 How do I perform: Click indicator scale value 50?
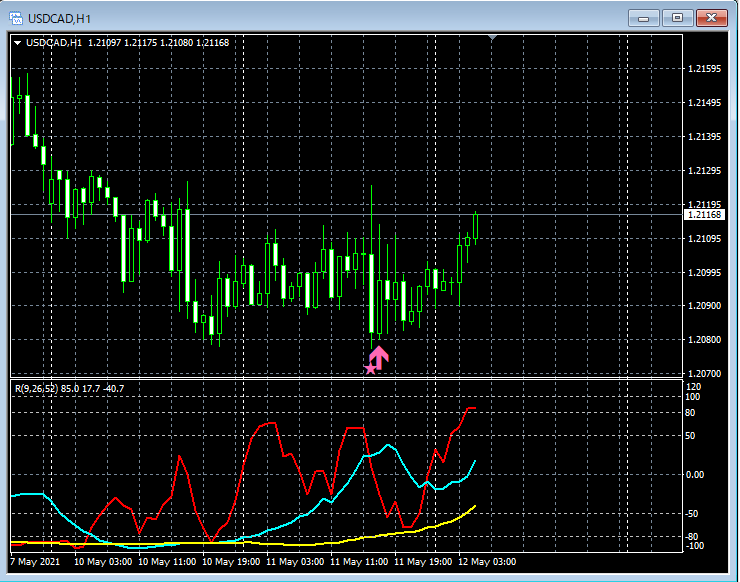coord(690,436)
